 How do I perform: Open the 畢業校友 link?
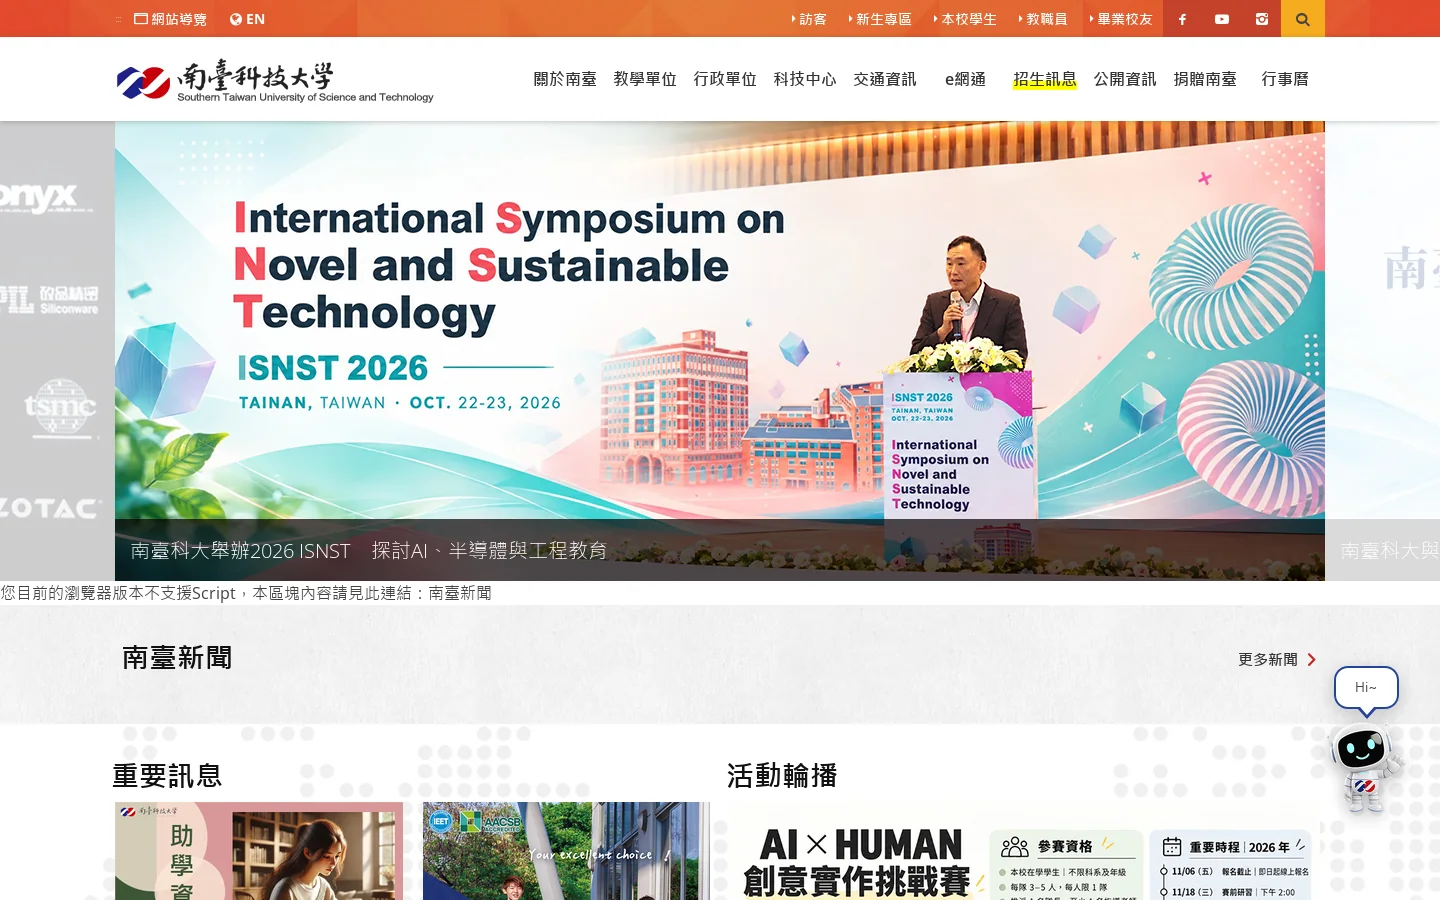pos(1121,19)
